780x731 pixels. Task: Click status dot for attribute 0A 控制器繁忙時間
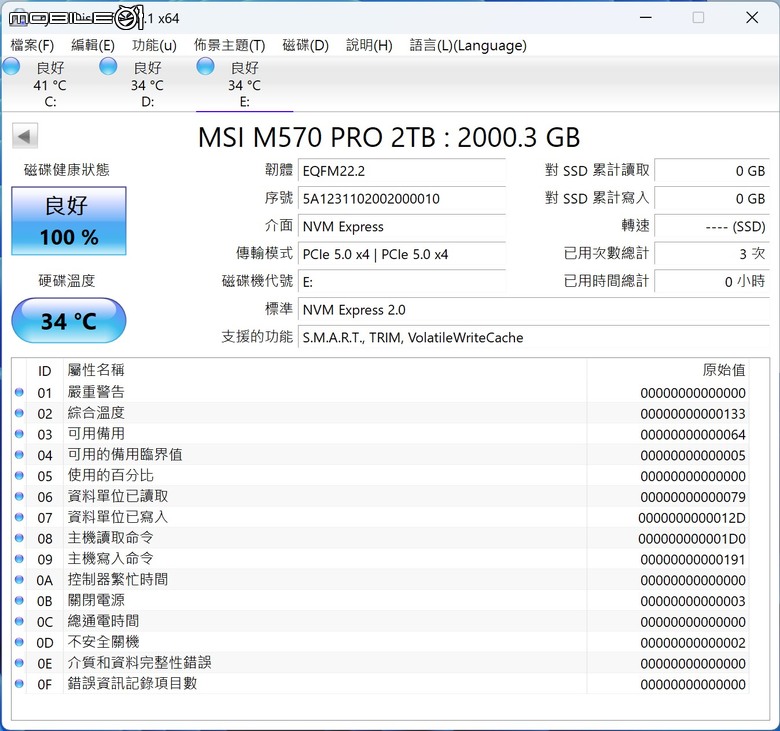(19, 579)
